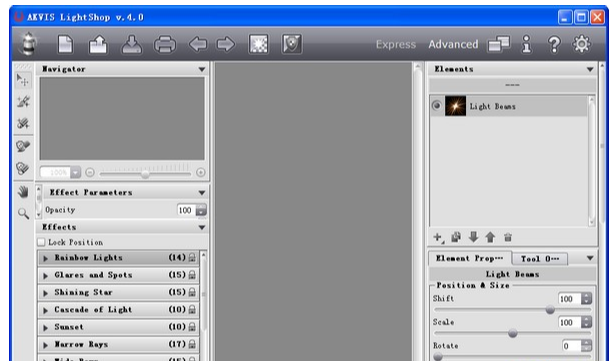Viewport: 612px width, 361px height.
Task: Click the Print image icon
Action: tap(165, 44)
